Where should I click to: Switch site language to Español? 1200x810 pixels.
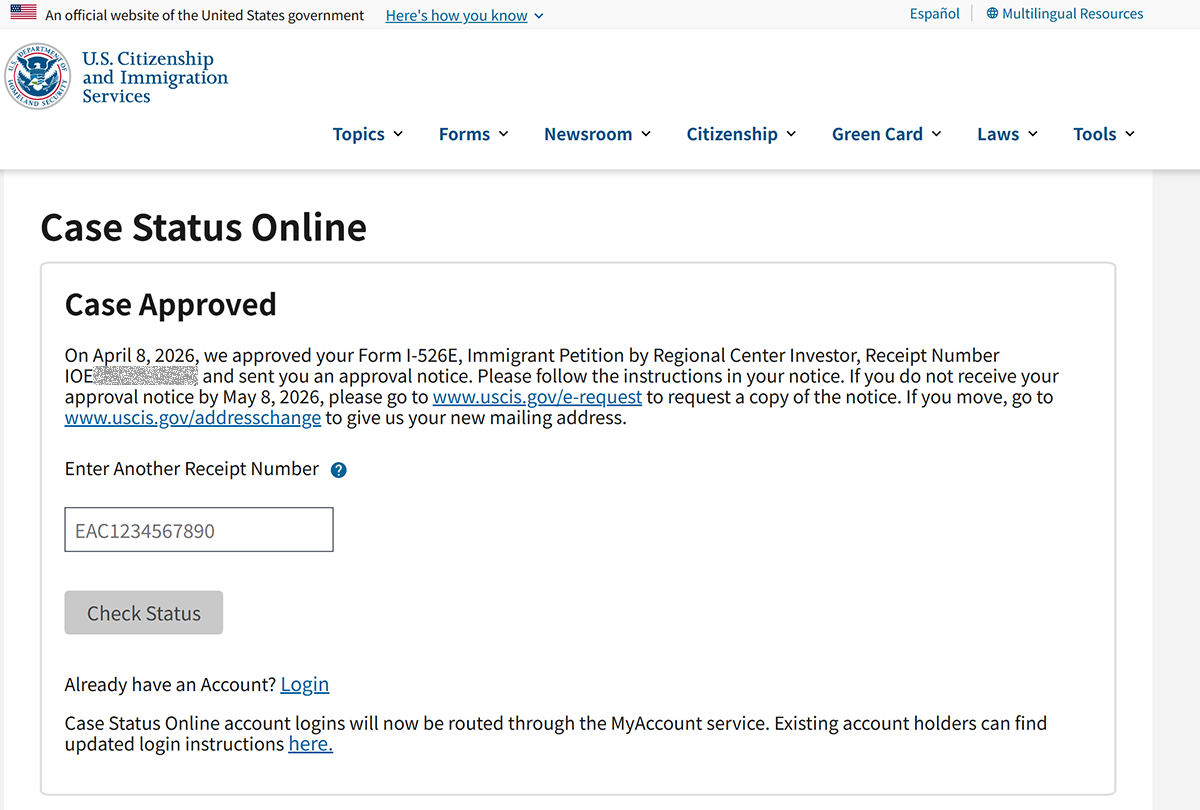[934, 14]
